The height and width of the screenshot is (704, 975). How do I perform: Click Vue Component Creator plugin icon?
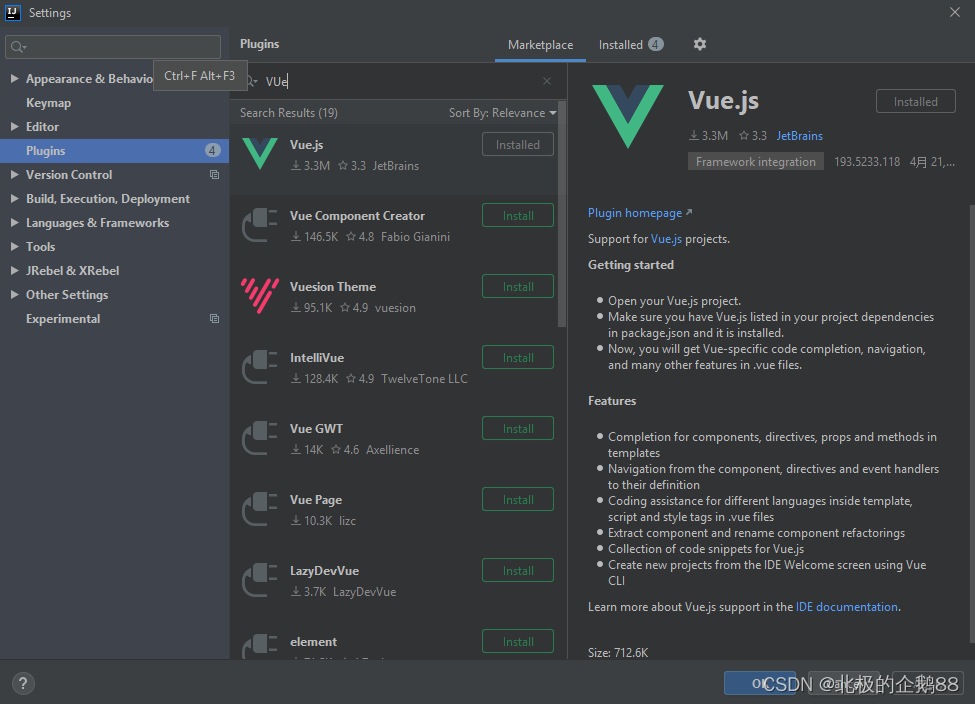pyautogui.click(x=259, y=225)
